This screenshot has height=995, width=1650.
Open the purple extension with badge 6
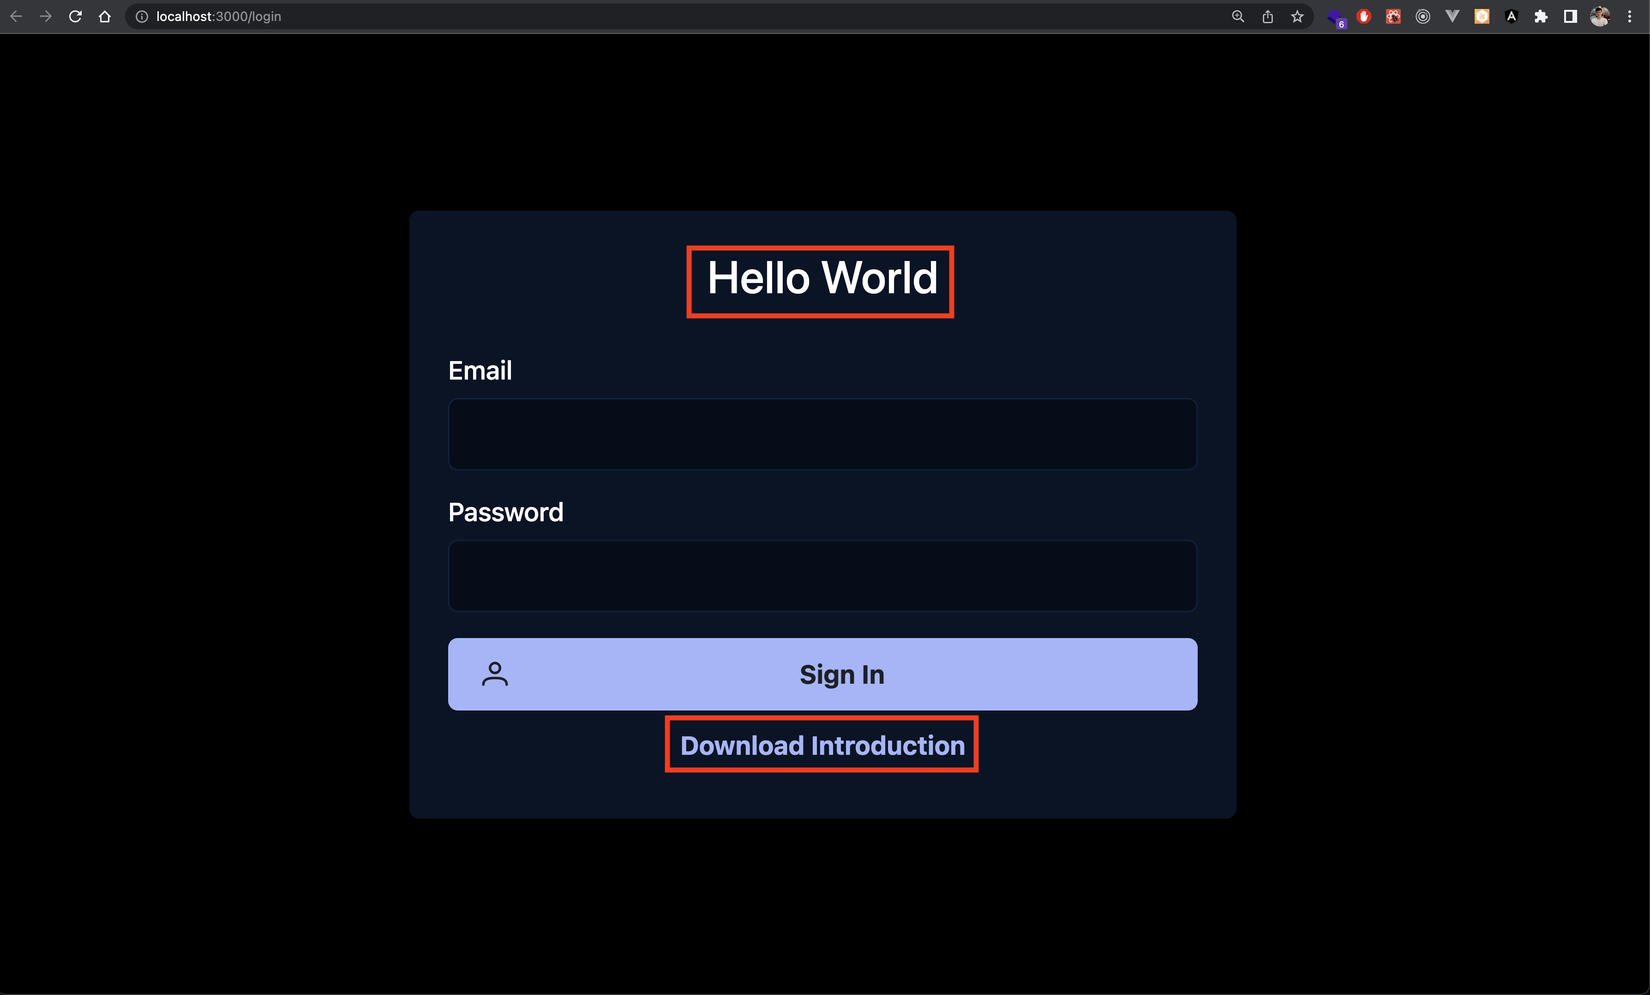tap(1337, 18)
